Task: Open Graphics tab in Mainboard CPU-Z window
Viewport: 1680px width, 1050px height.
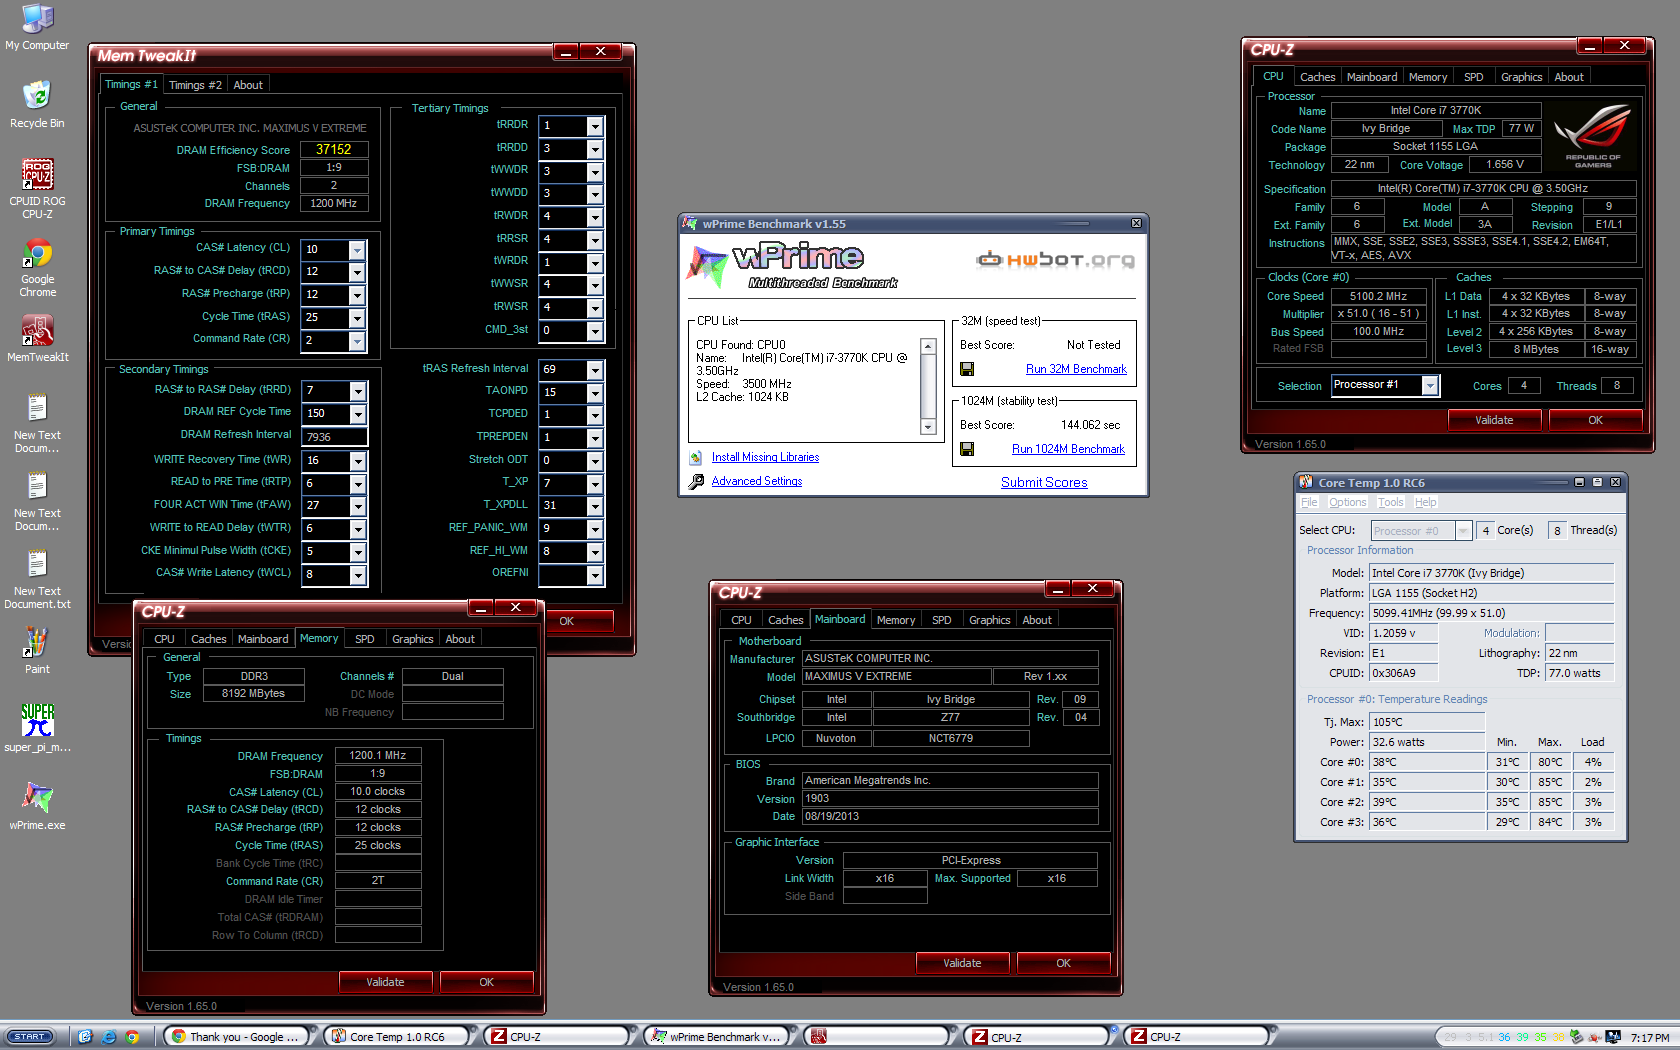Action: click(989, 620)
